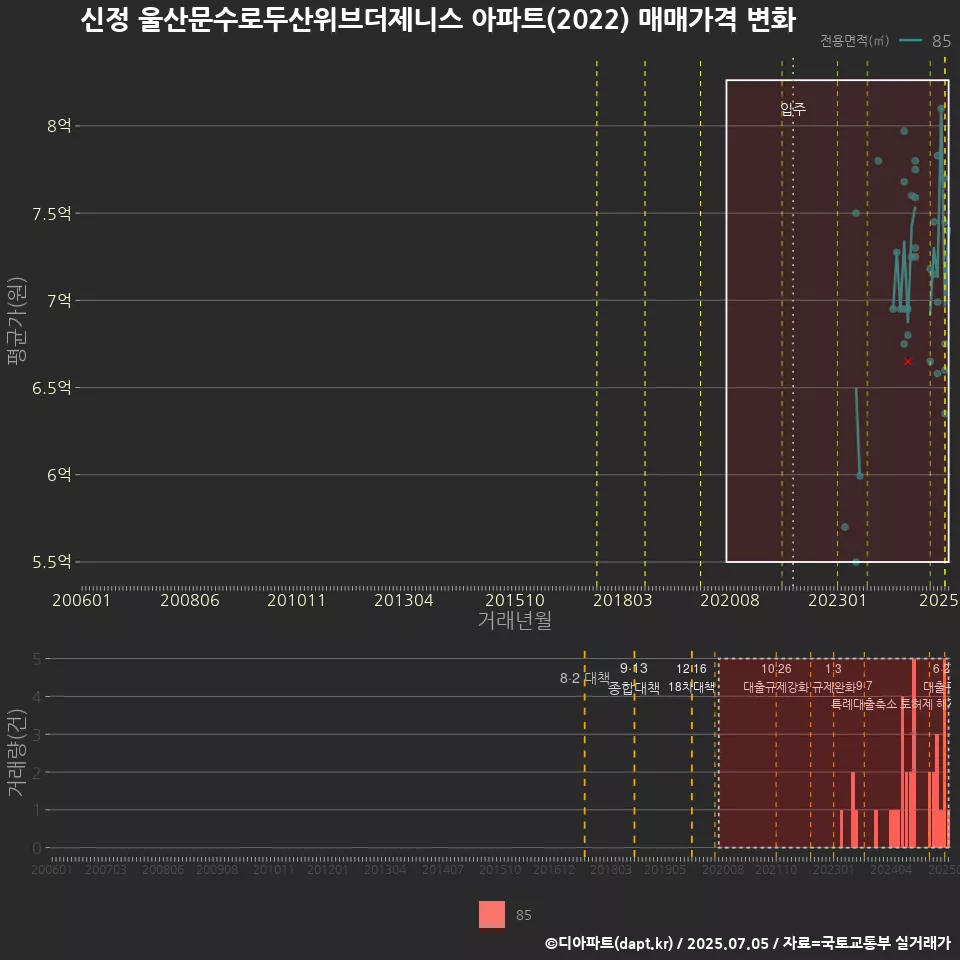Click 201304 on the price chart's x-axis
Image resolution: width=960 pixels, height=960 pixels.
403,599
